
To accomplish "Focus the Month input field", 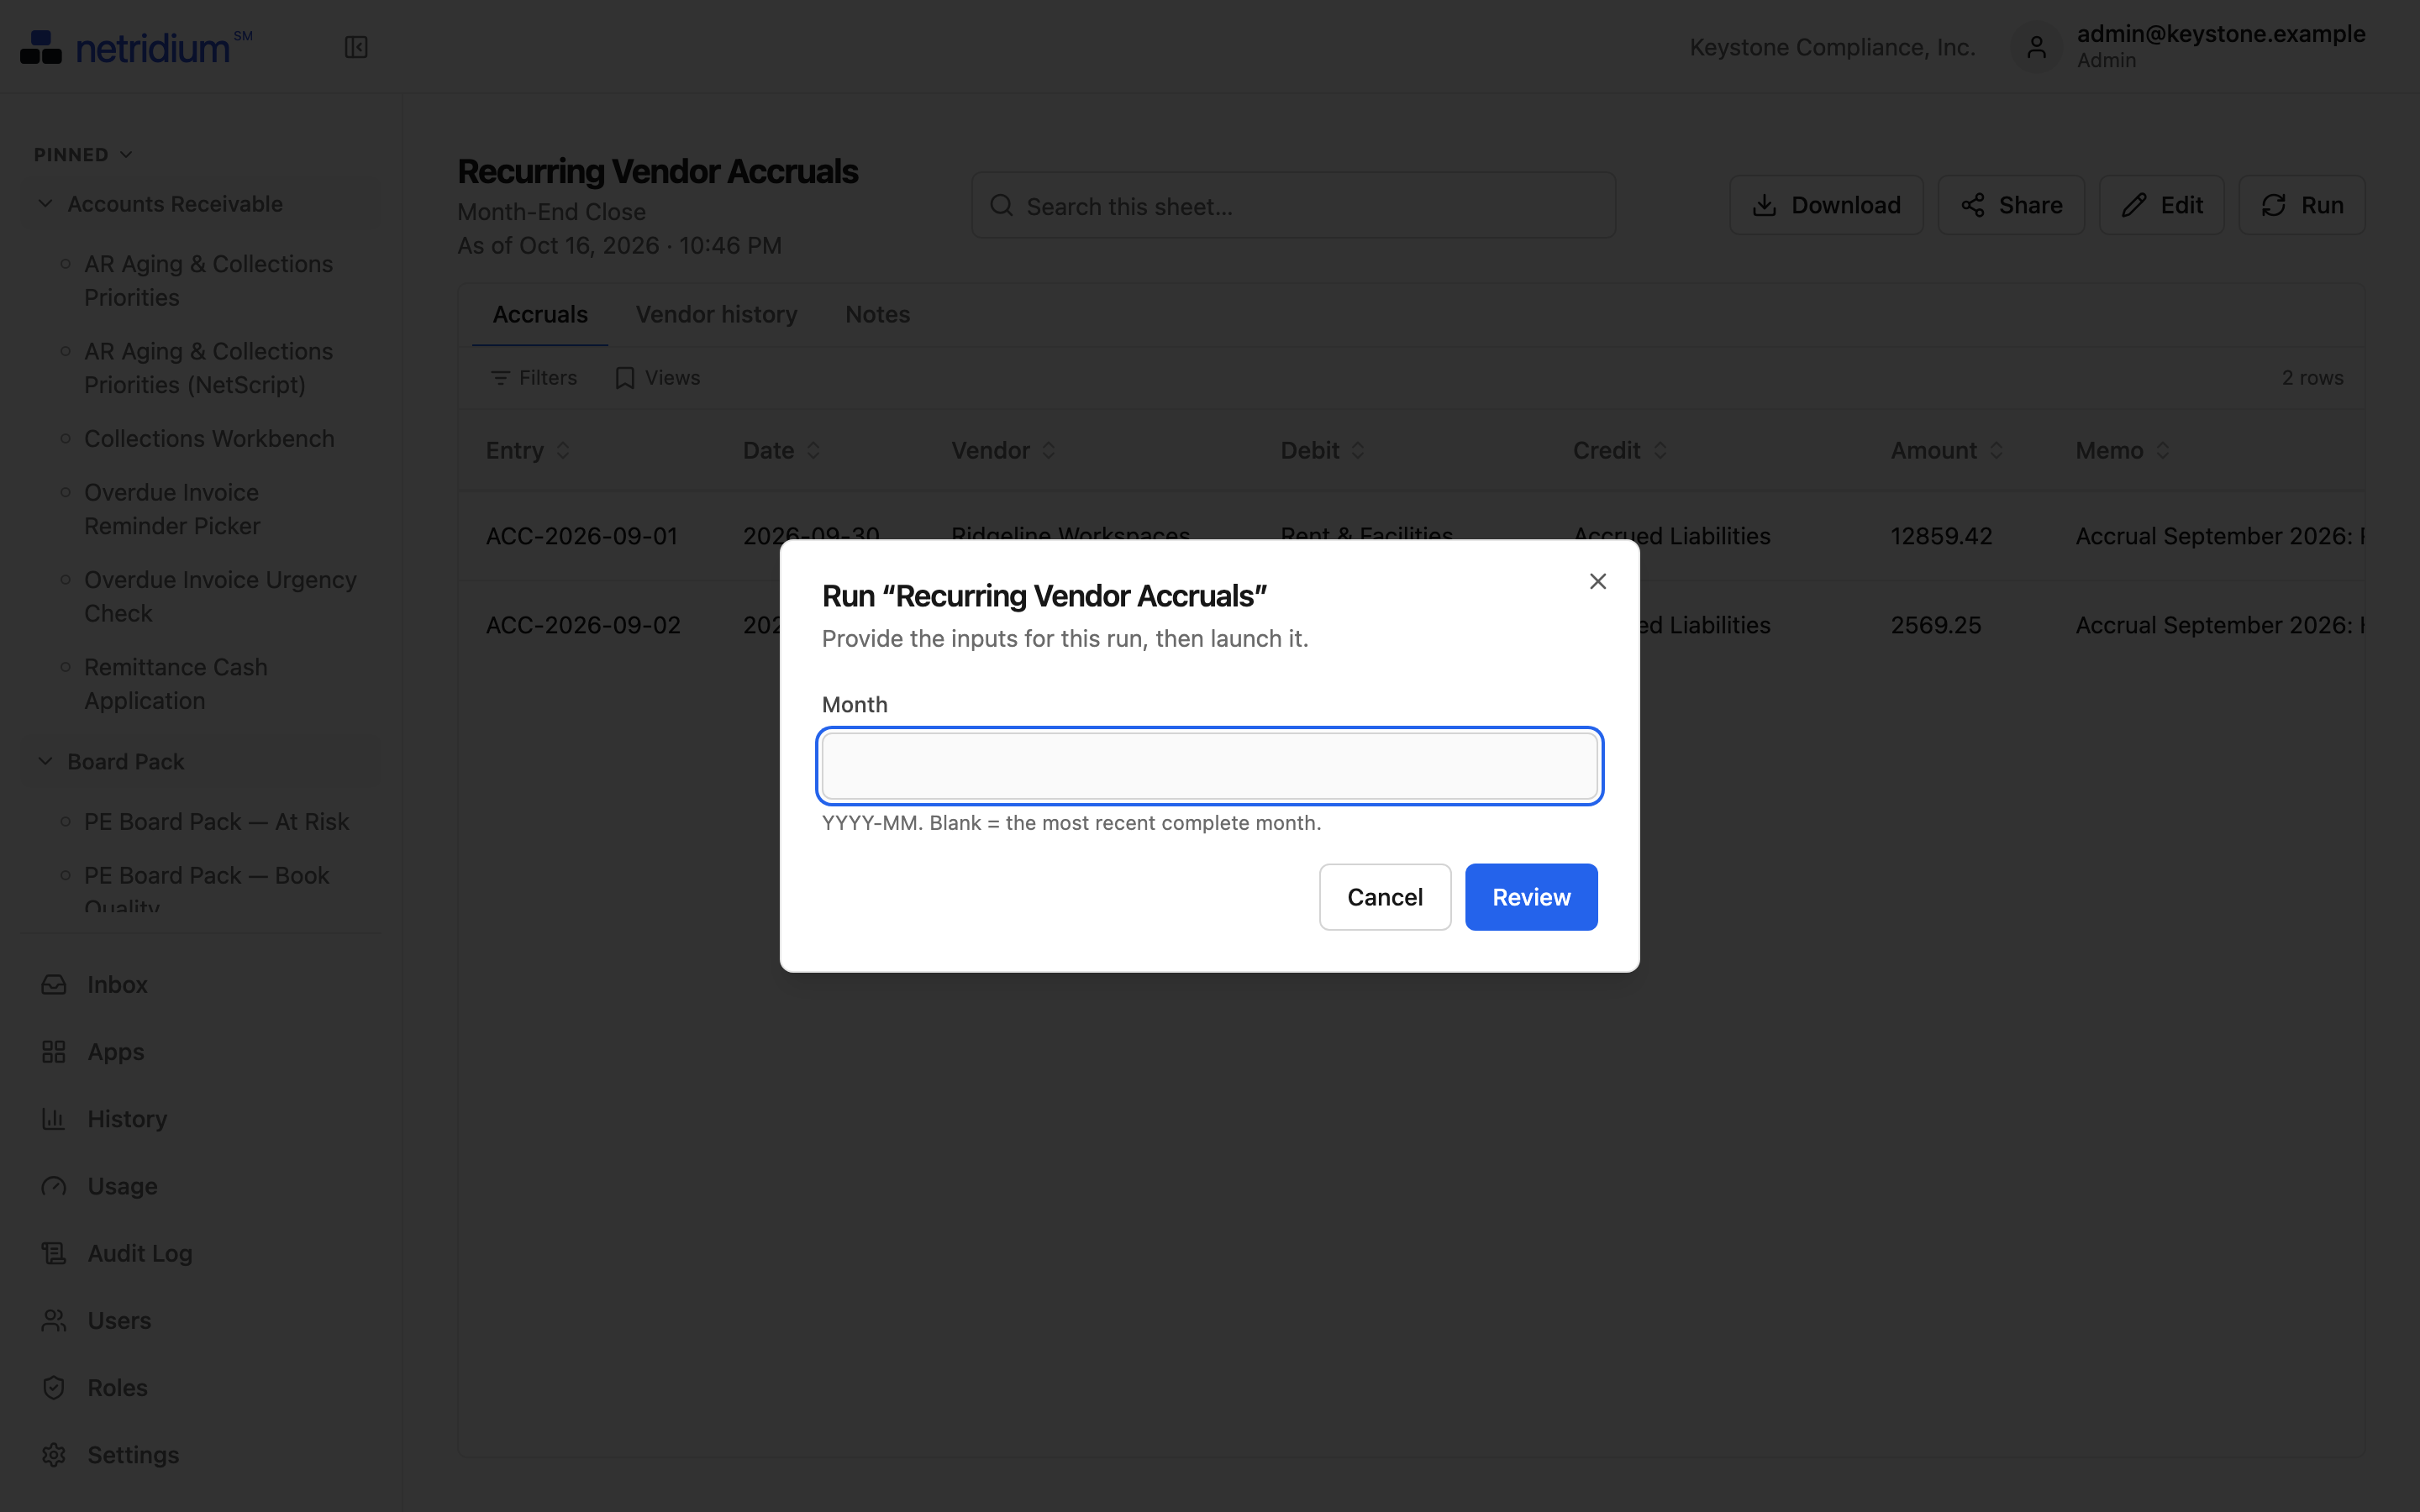I will [1209, 766].
